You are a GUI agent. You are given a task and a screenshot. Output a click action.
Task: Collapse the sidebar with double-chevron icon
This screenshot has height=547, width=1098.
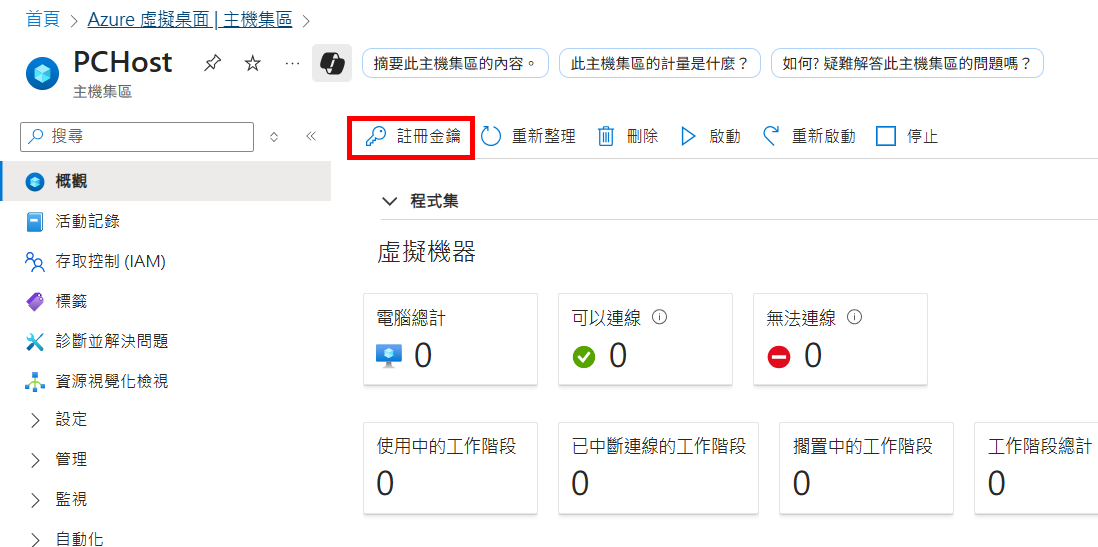(x=312, y=137)
